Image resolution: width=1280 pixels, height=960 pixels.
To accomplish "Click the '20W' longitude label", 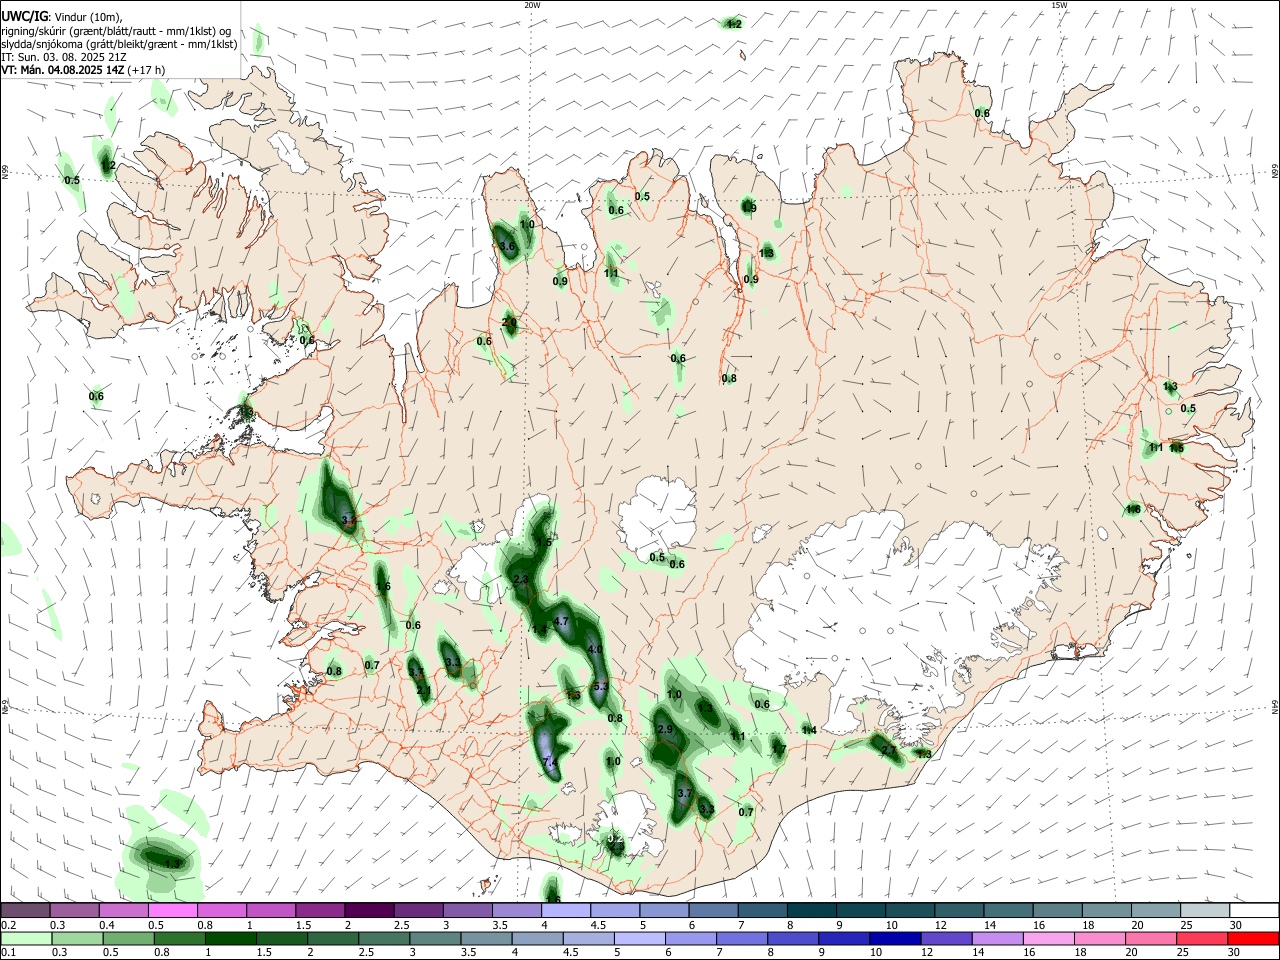I will 532,5.
